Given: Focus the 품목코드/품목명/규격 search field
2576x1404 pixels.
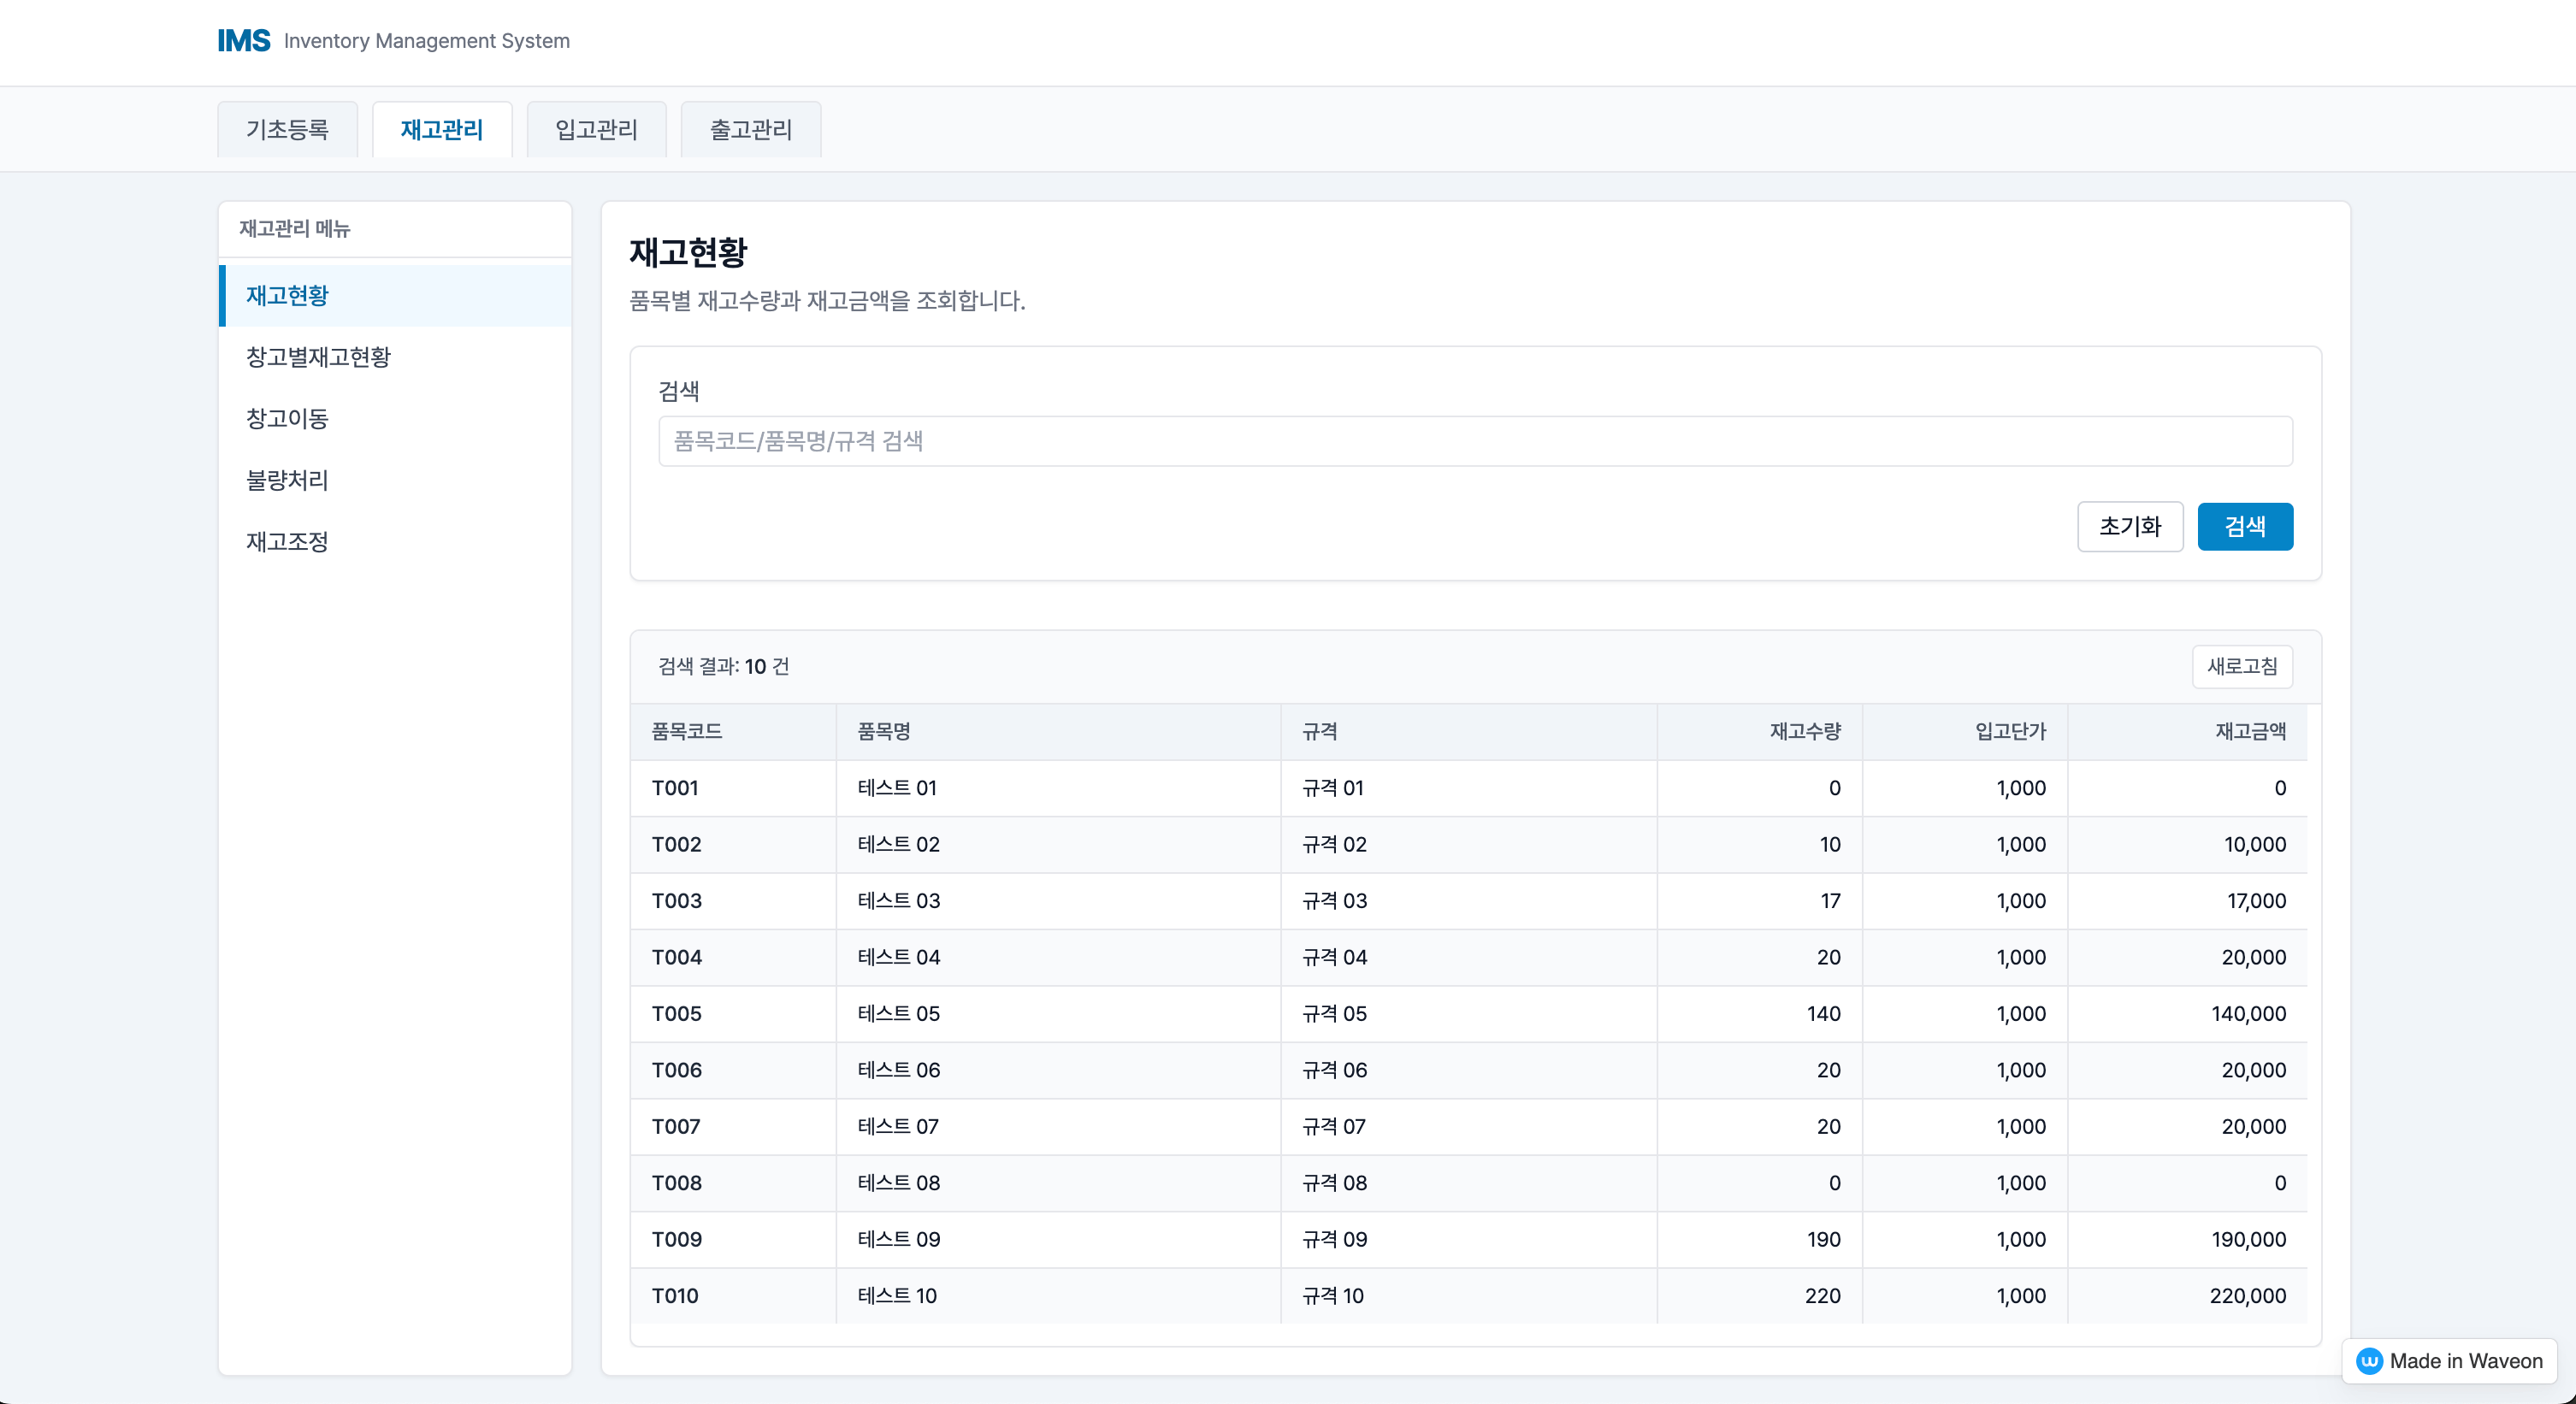Looking at the screenshot, I should [1475, 441].
